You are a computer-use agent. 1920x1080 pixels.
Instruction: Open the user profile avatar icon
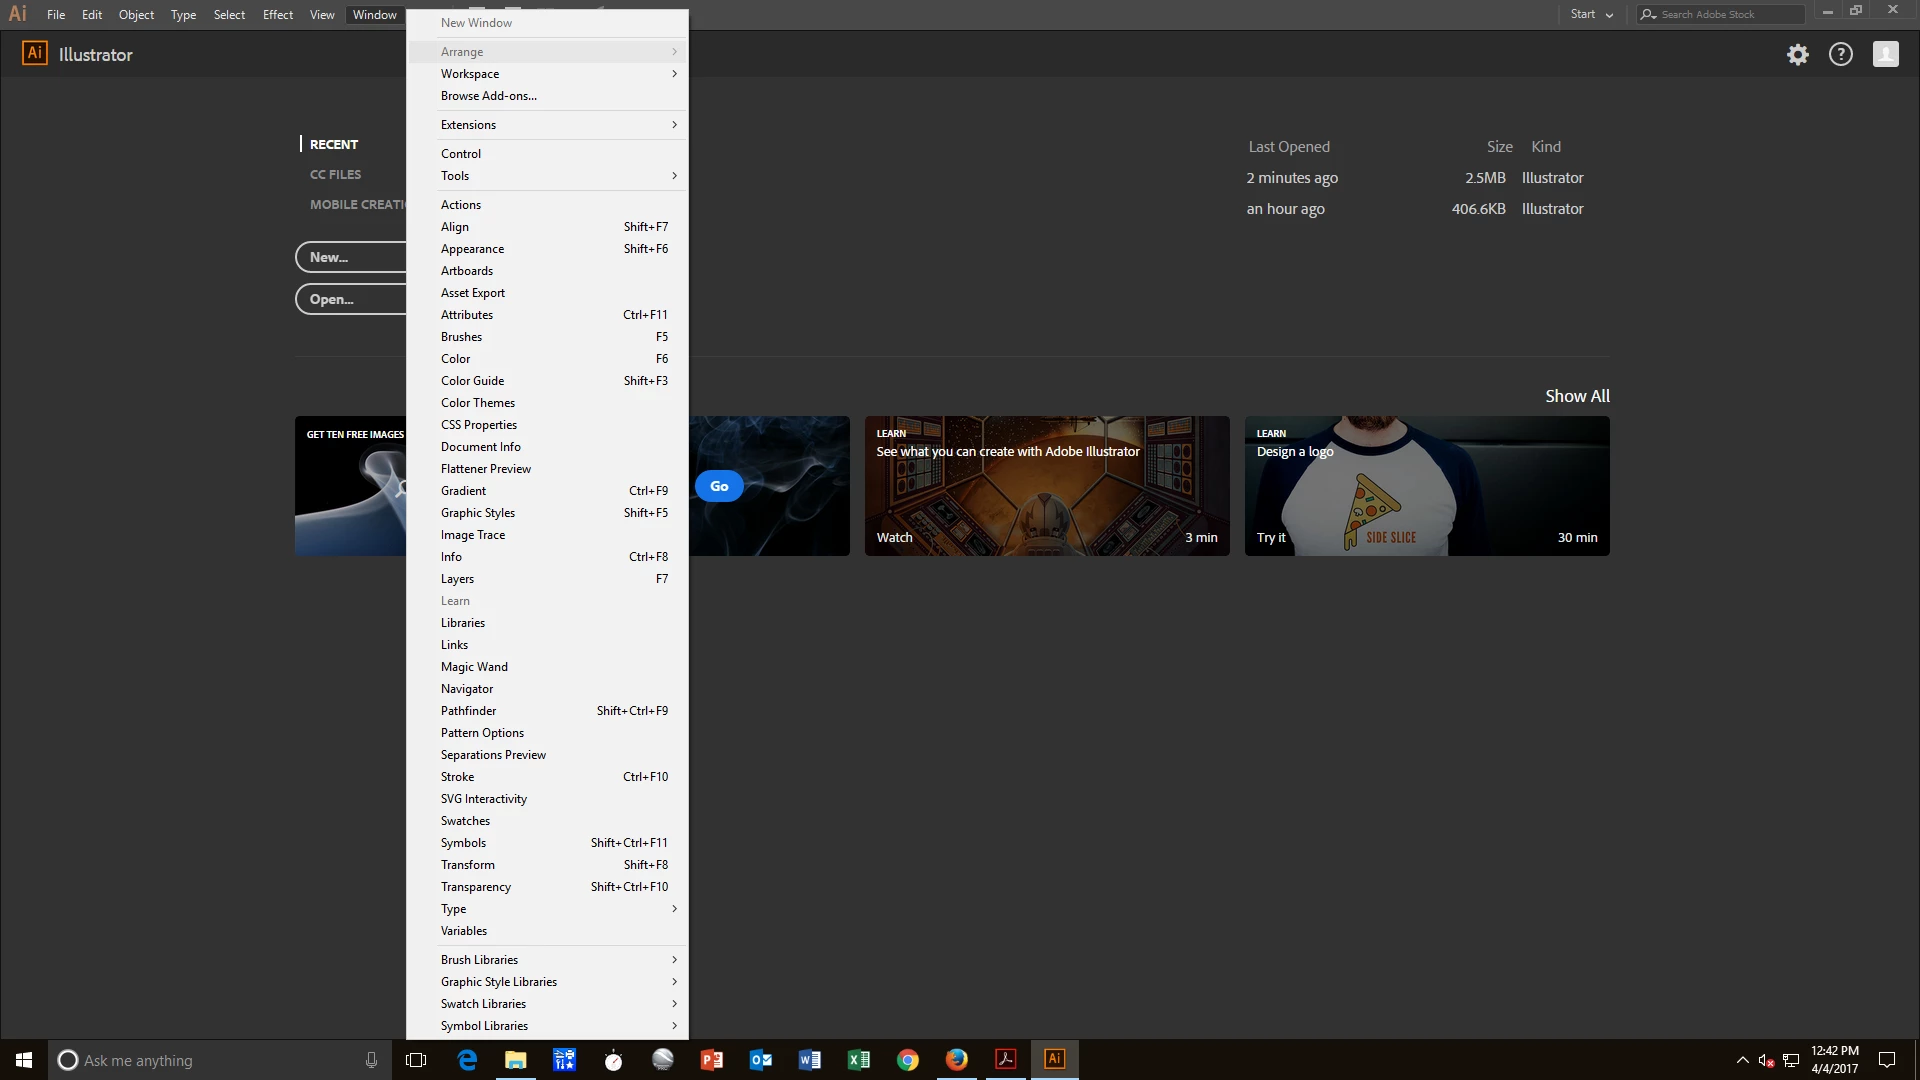tap(1885, 55)
